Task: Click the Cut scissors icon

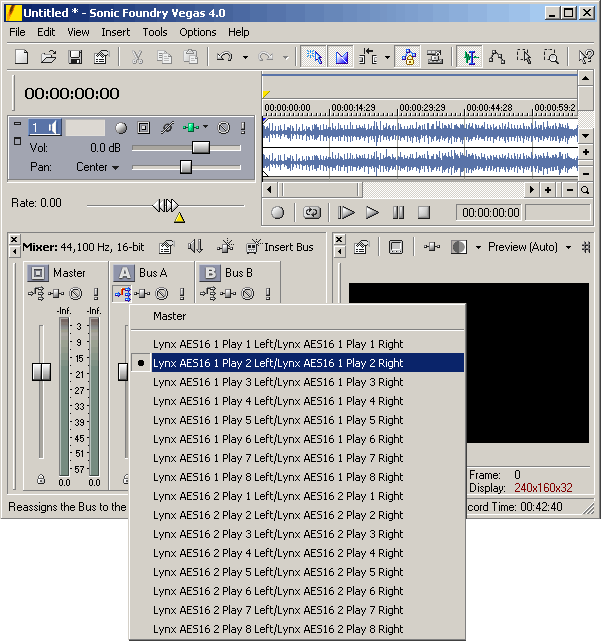Action: pyautogui.click(x=138, y=56)
